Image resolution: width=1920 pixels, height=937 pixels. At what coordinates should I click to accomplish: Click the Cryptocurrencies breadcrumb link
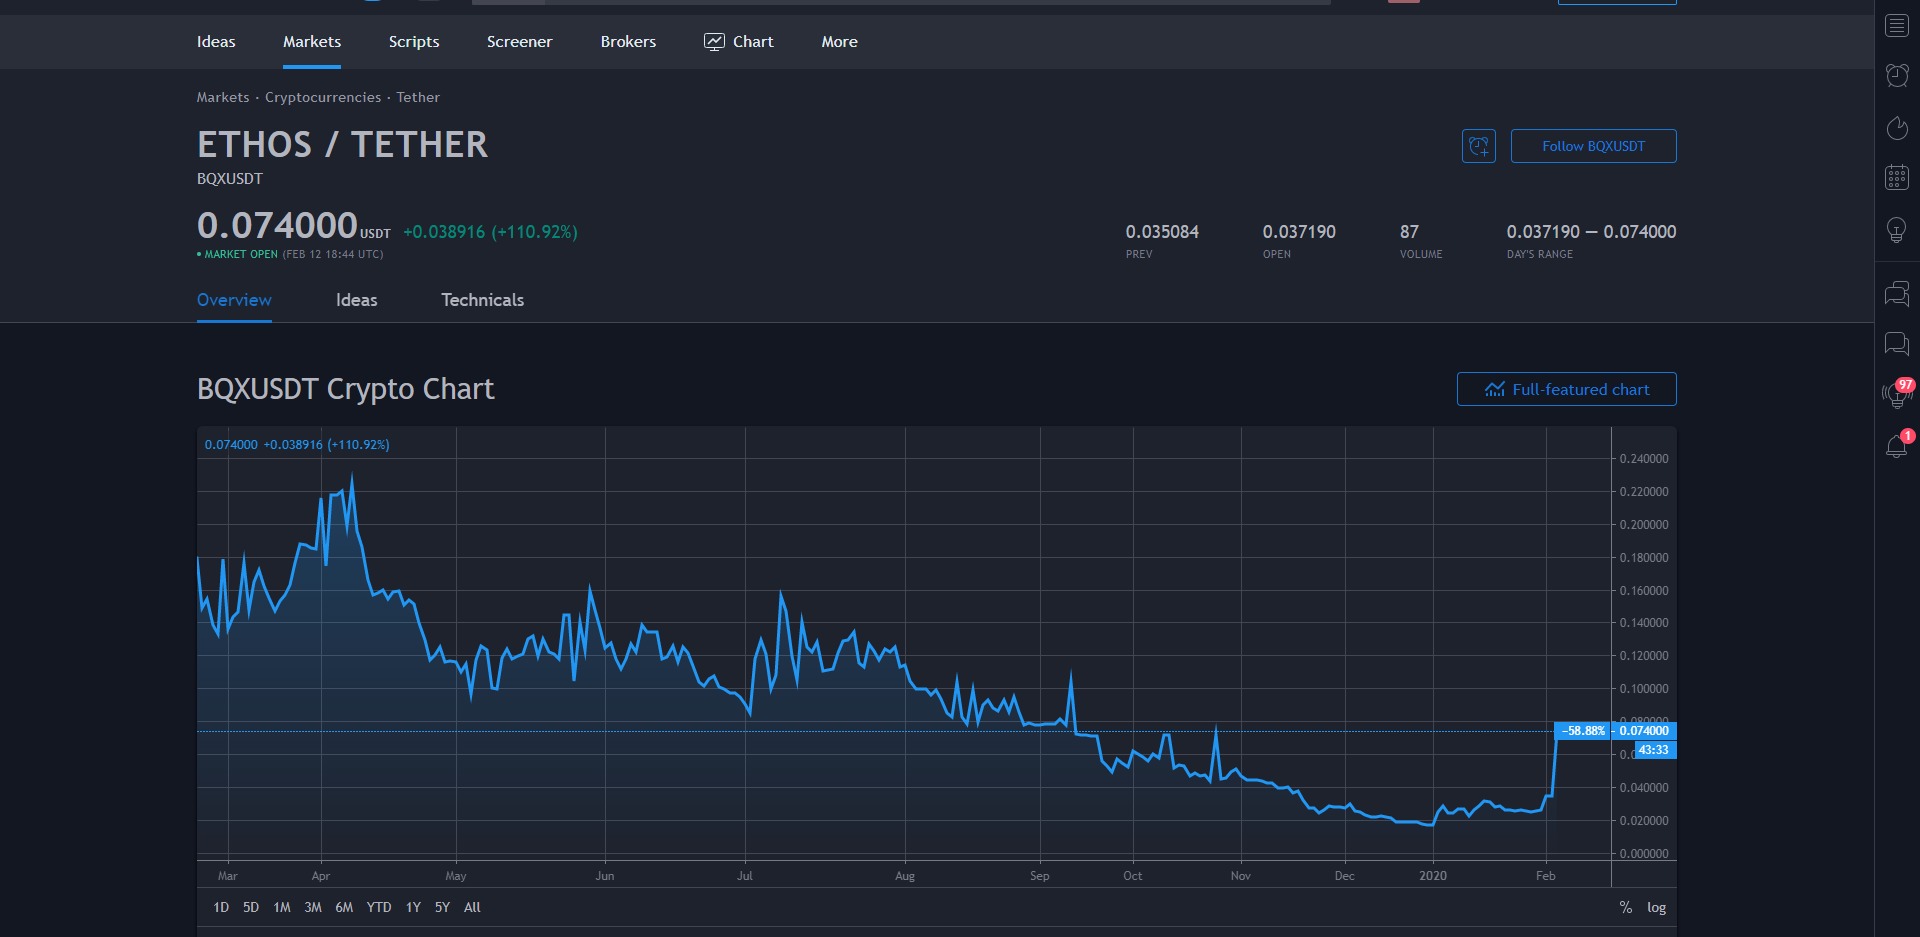click(323, 97)
